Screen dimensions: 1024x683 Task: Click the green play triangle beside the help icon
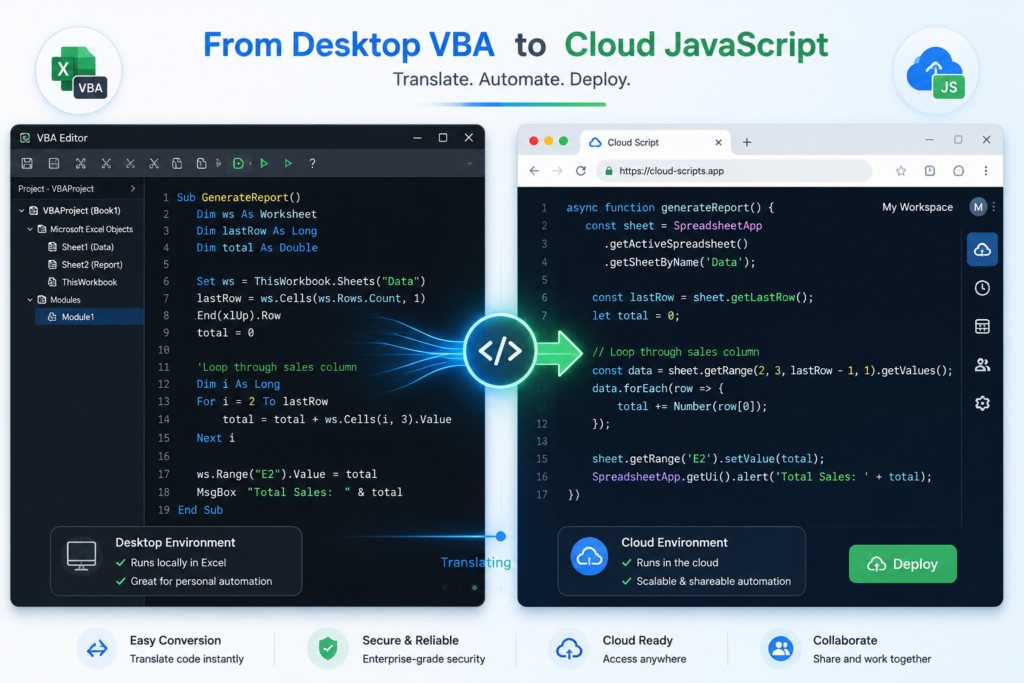click(288, 163)
